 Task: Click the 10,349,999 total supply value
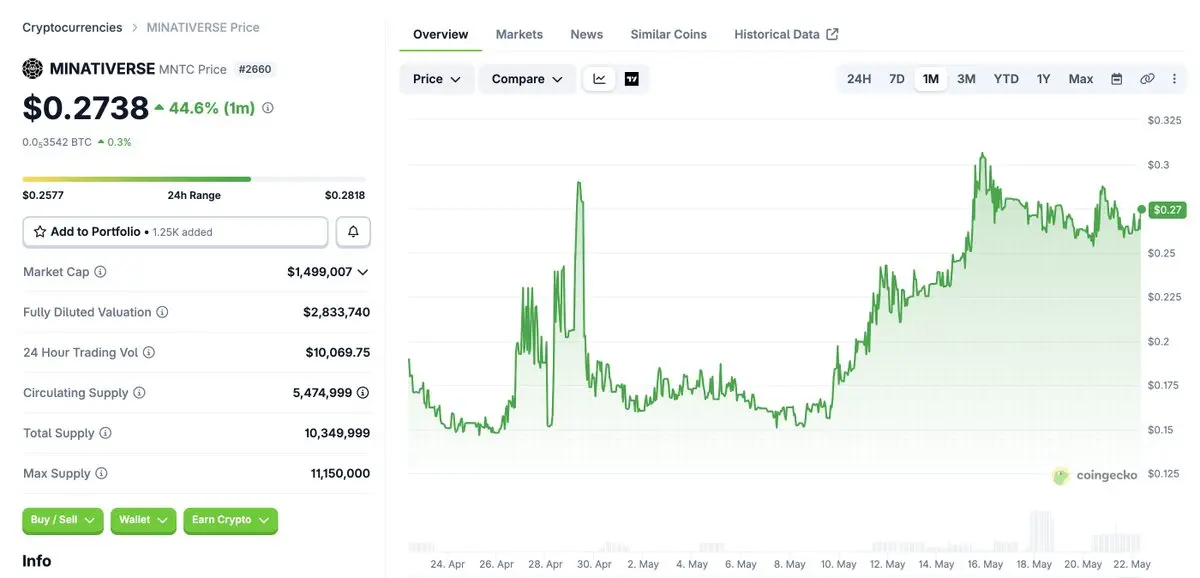click(x=337, y=433)
